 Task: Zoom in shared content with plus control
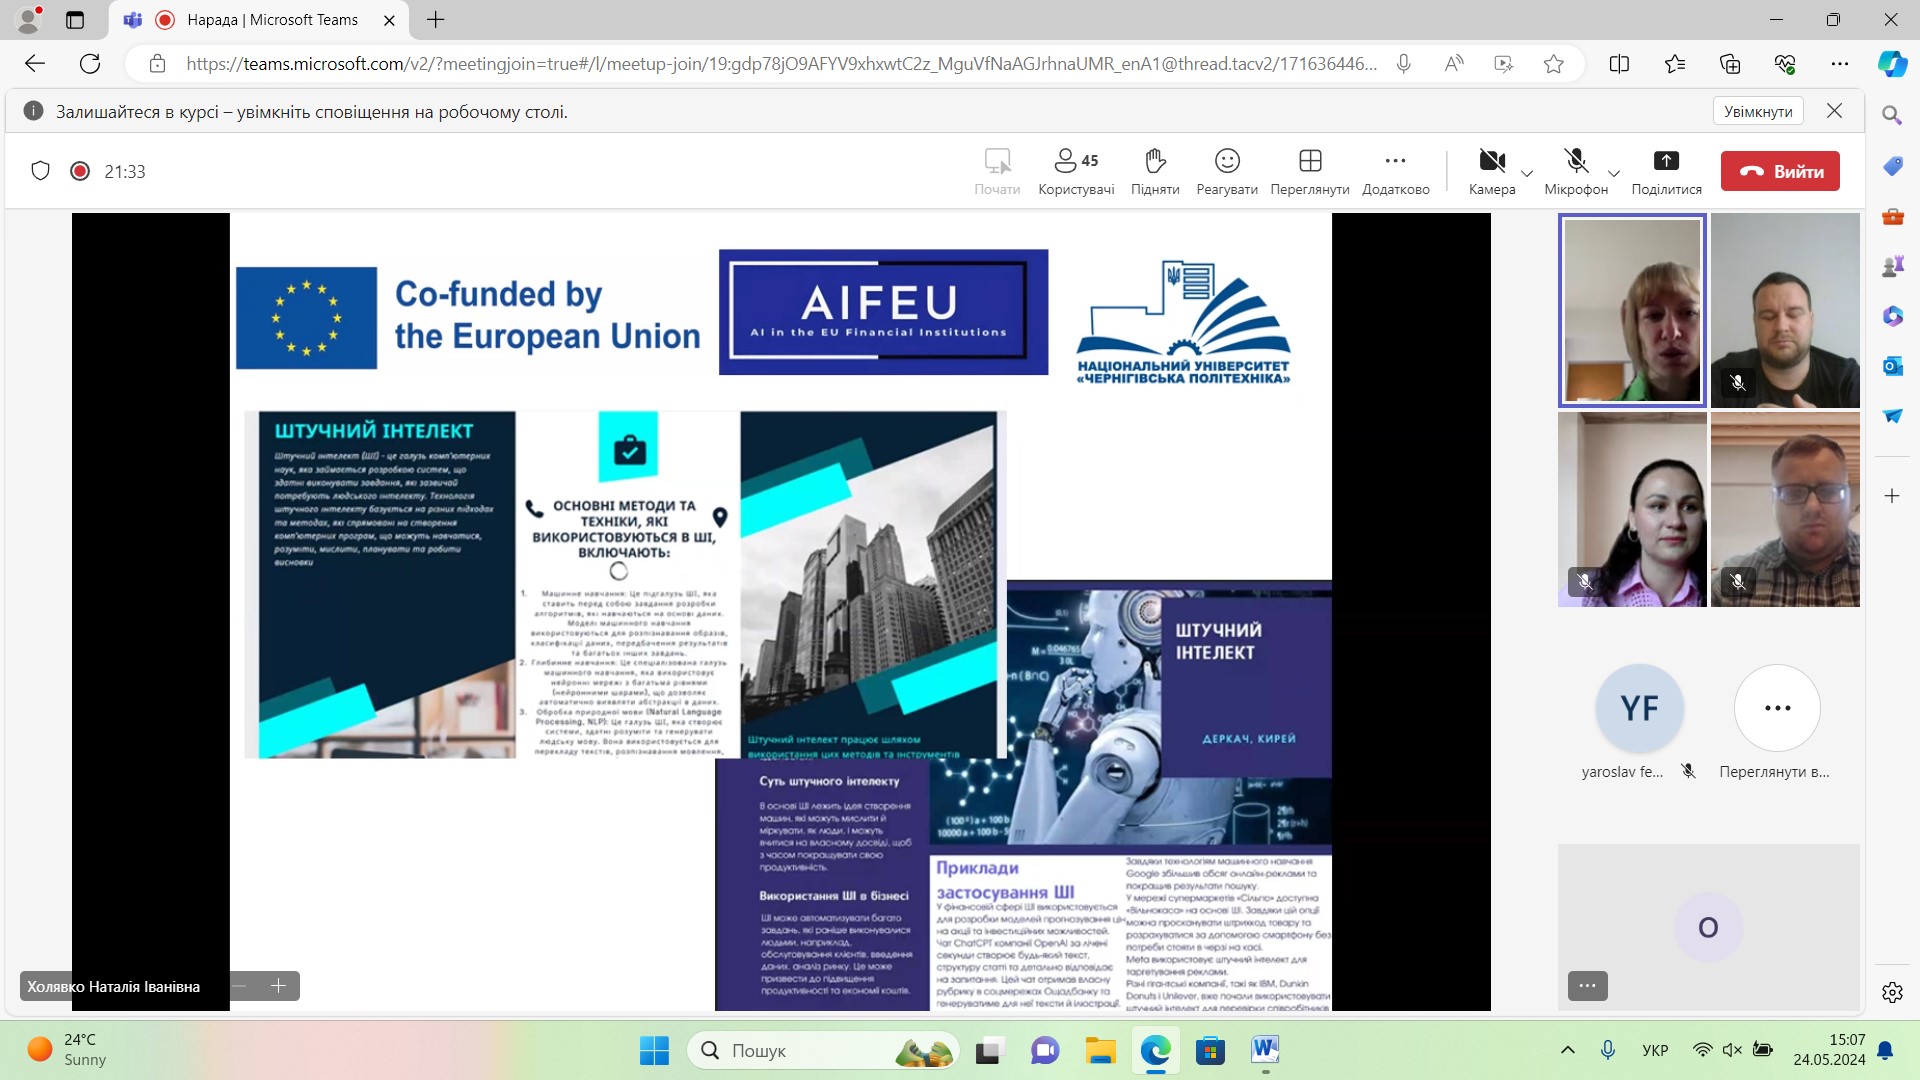(278, 986)
